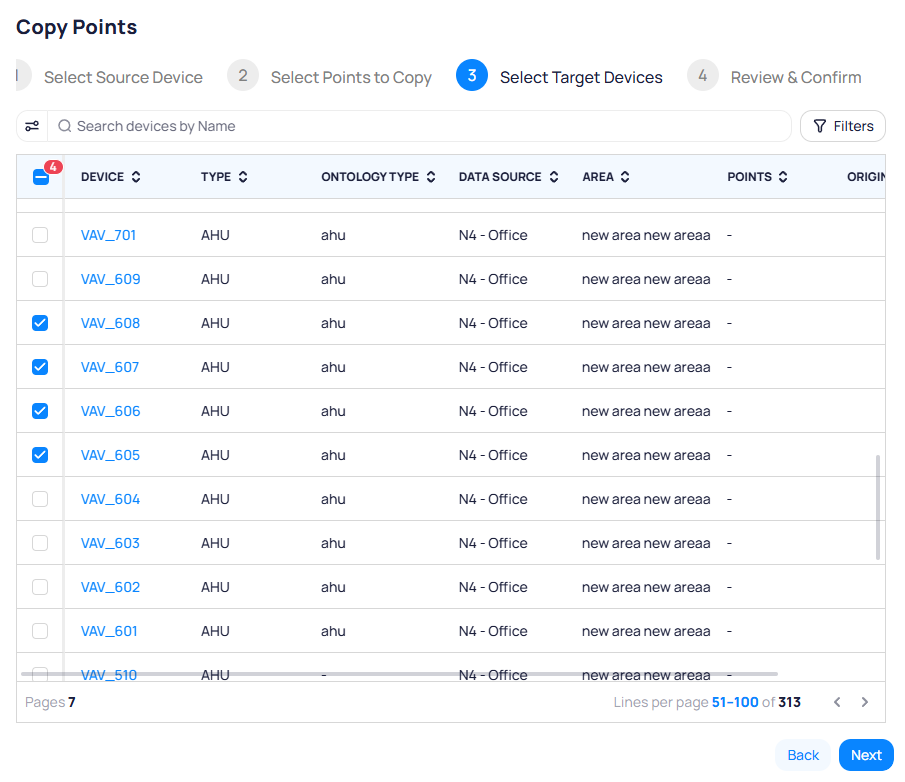This screenshot has width=905, height=782.
Task: Sort by Type column arrows
Action: click(243, 177)
